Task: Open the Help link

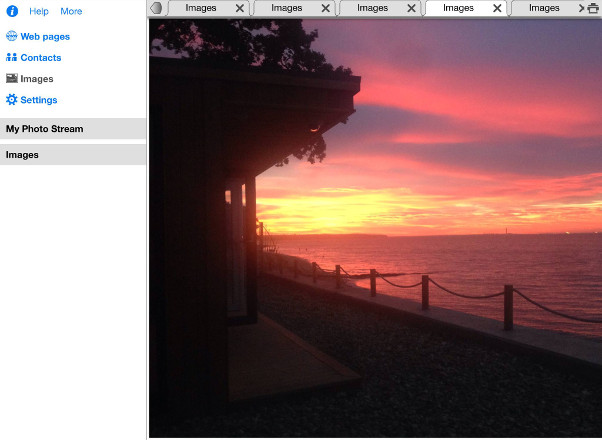Action: coord(39,11)
